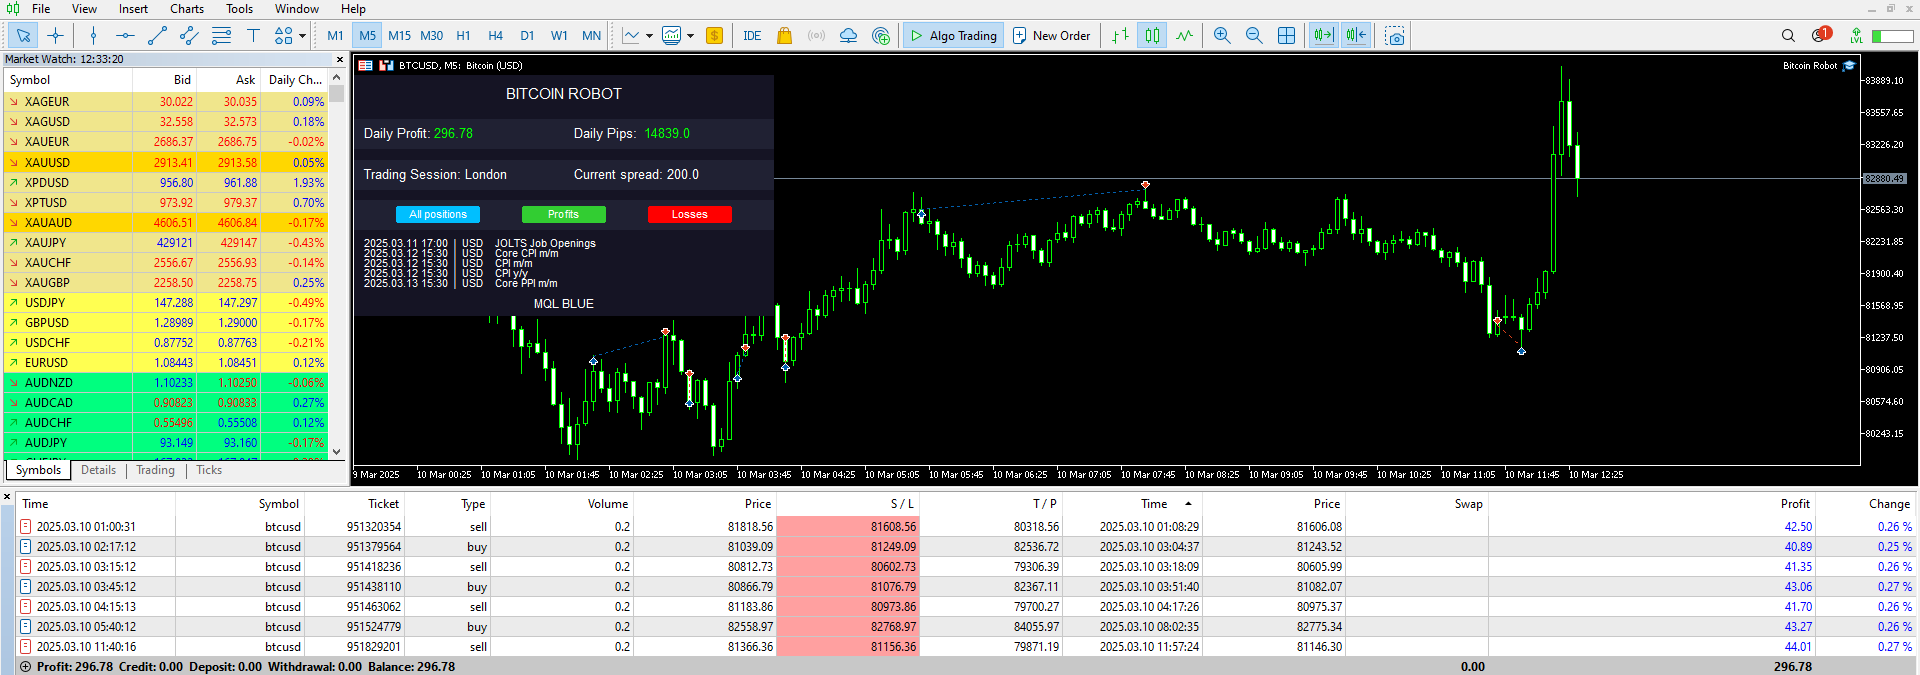The height and width of the screenshot is (675, 1920).
Task: Open the search magnifier in toolbar
Action: (x=1788, y=36)
